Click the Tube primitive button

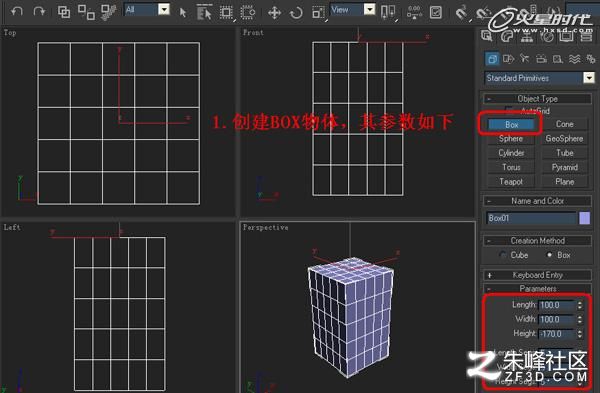tap(564, 153)
